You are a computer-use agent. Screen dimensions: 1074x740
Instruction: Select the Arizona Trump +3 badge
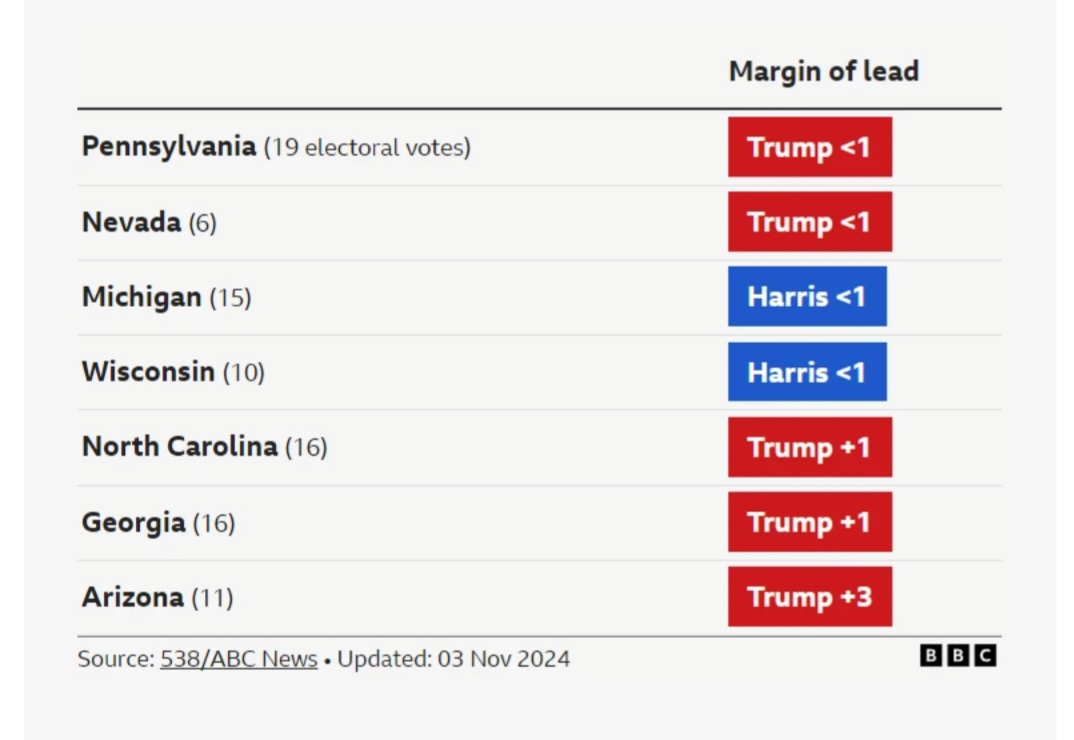click(810, 597)
